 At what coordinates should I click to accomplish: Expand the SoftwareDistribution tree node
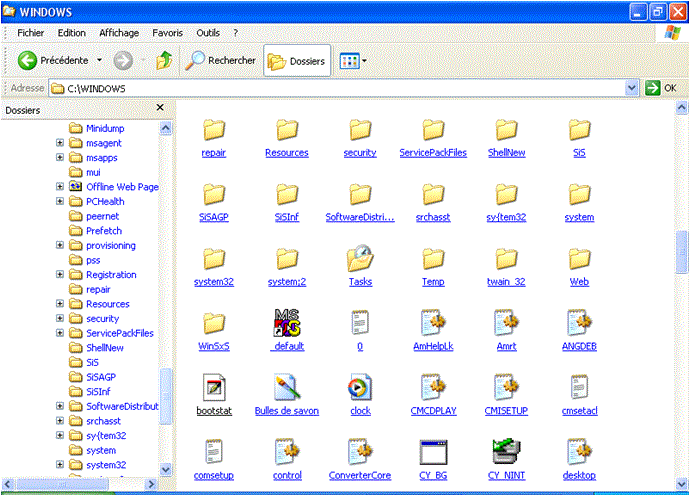[x=60, y=406]
